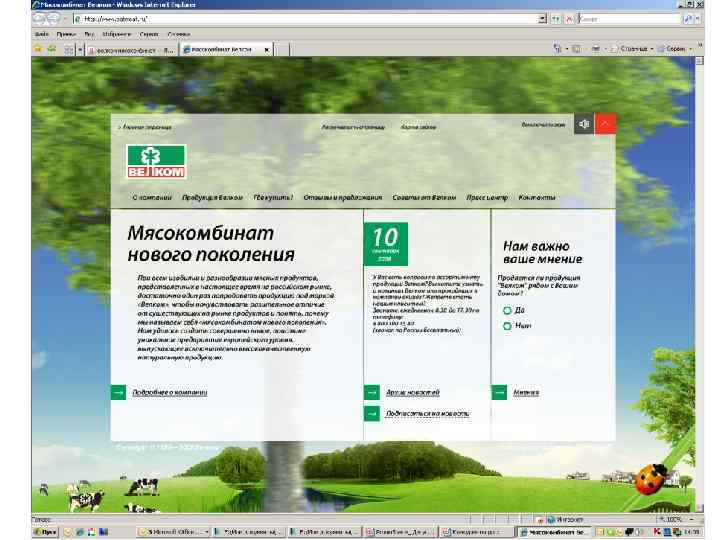Click the Home icon in command bar

557,48
